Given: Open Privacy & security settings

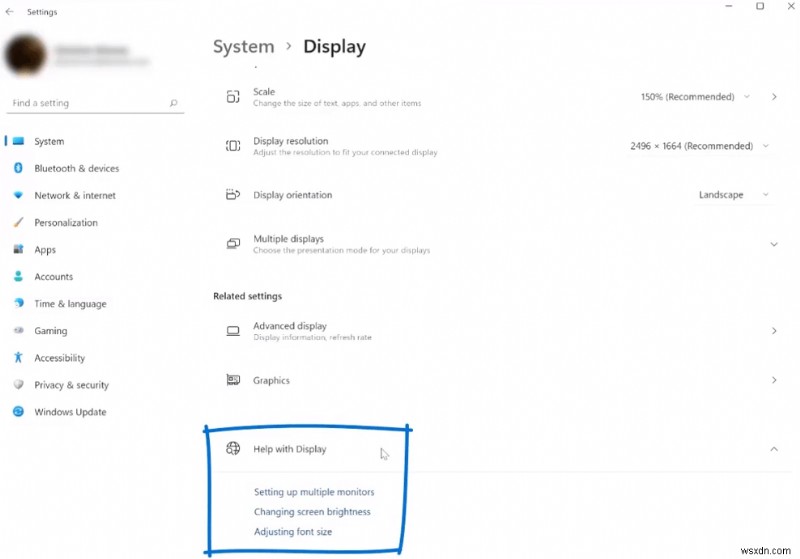Looking at the screenshot, I should (x=71, y=385).
